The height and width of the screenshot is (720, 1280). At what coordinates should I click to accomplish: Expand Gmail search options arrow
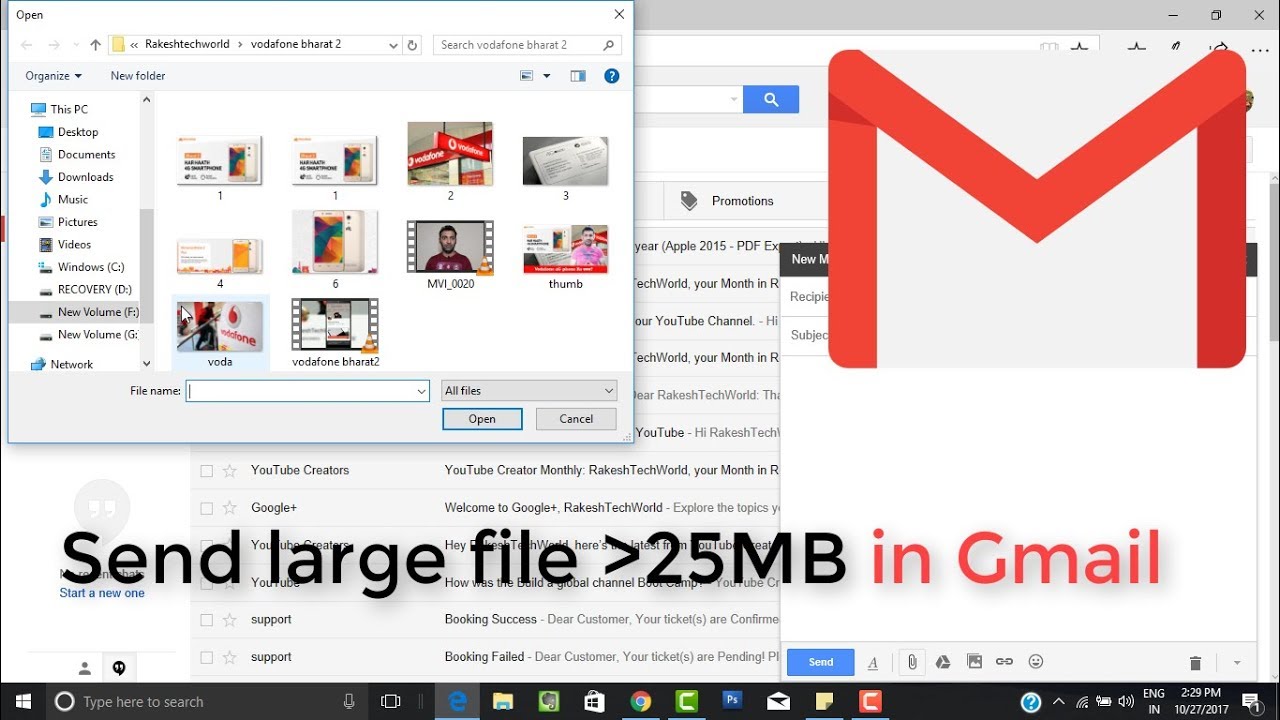pyautogui.click(x=734, y=99)
